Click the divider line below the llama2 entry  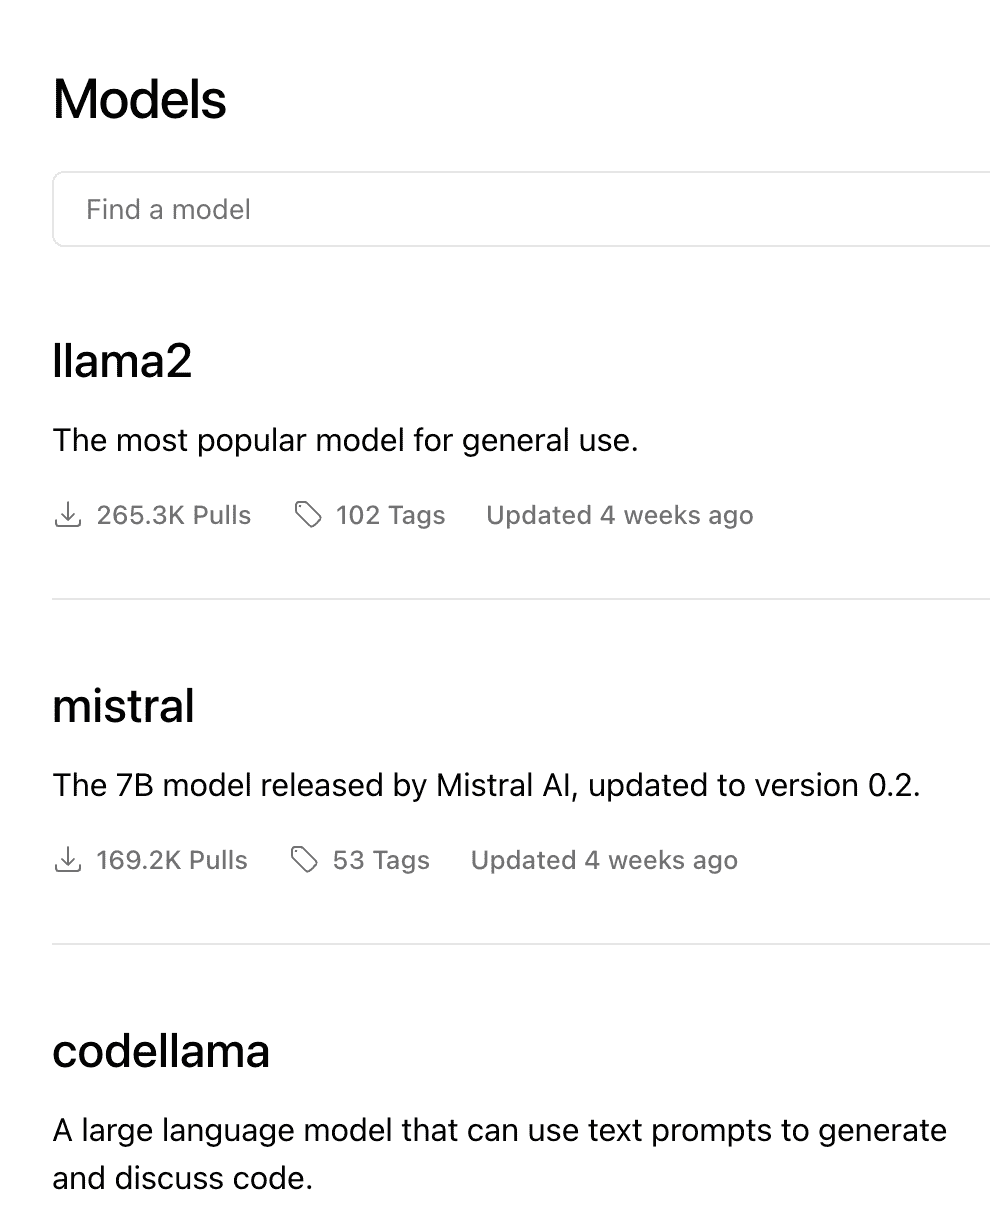(x=521, y=599)
